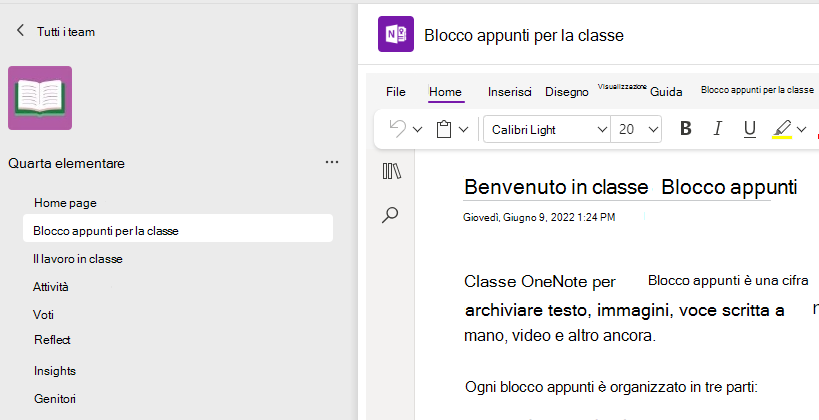819x420 pixels.
Task: Expand the highlight color dropdown arrow
Action: point(802,130)
